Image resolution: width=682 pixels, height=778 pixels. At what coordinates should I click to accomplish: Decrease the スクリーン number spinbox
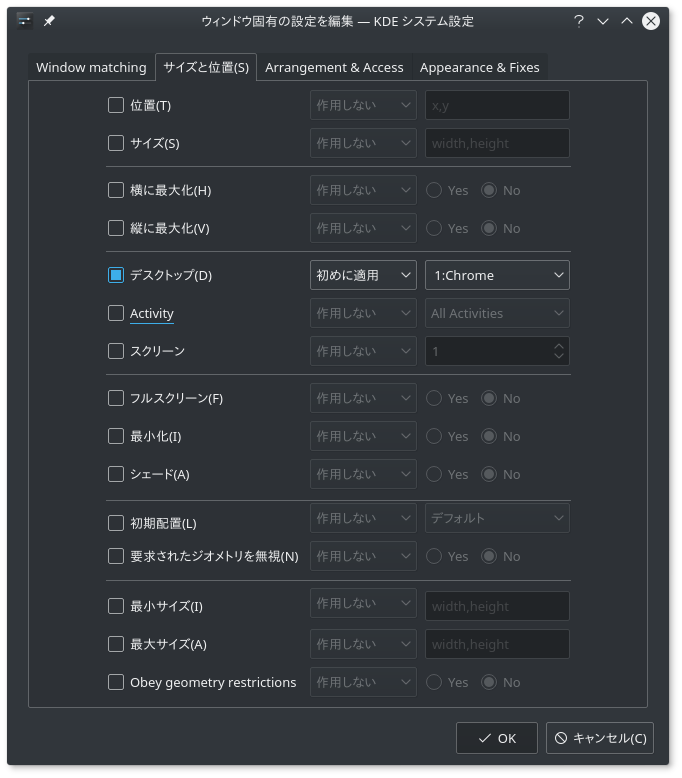559,356
